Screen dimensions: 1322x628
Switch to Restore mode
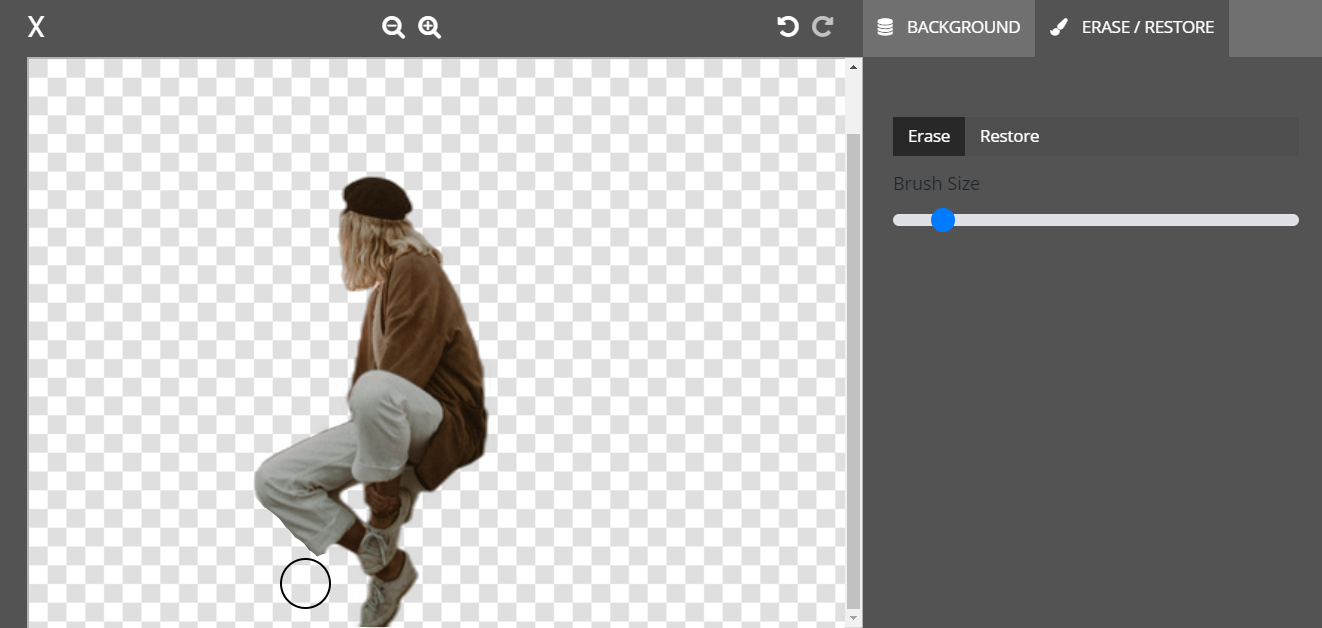(1009, 137)
